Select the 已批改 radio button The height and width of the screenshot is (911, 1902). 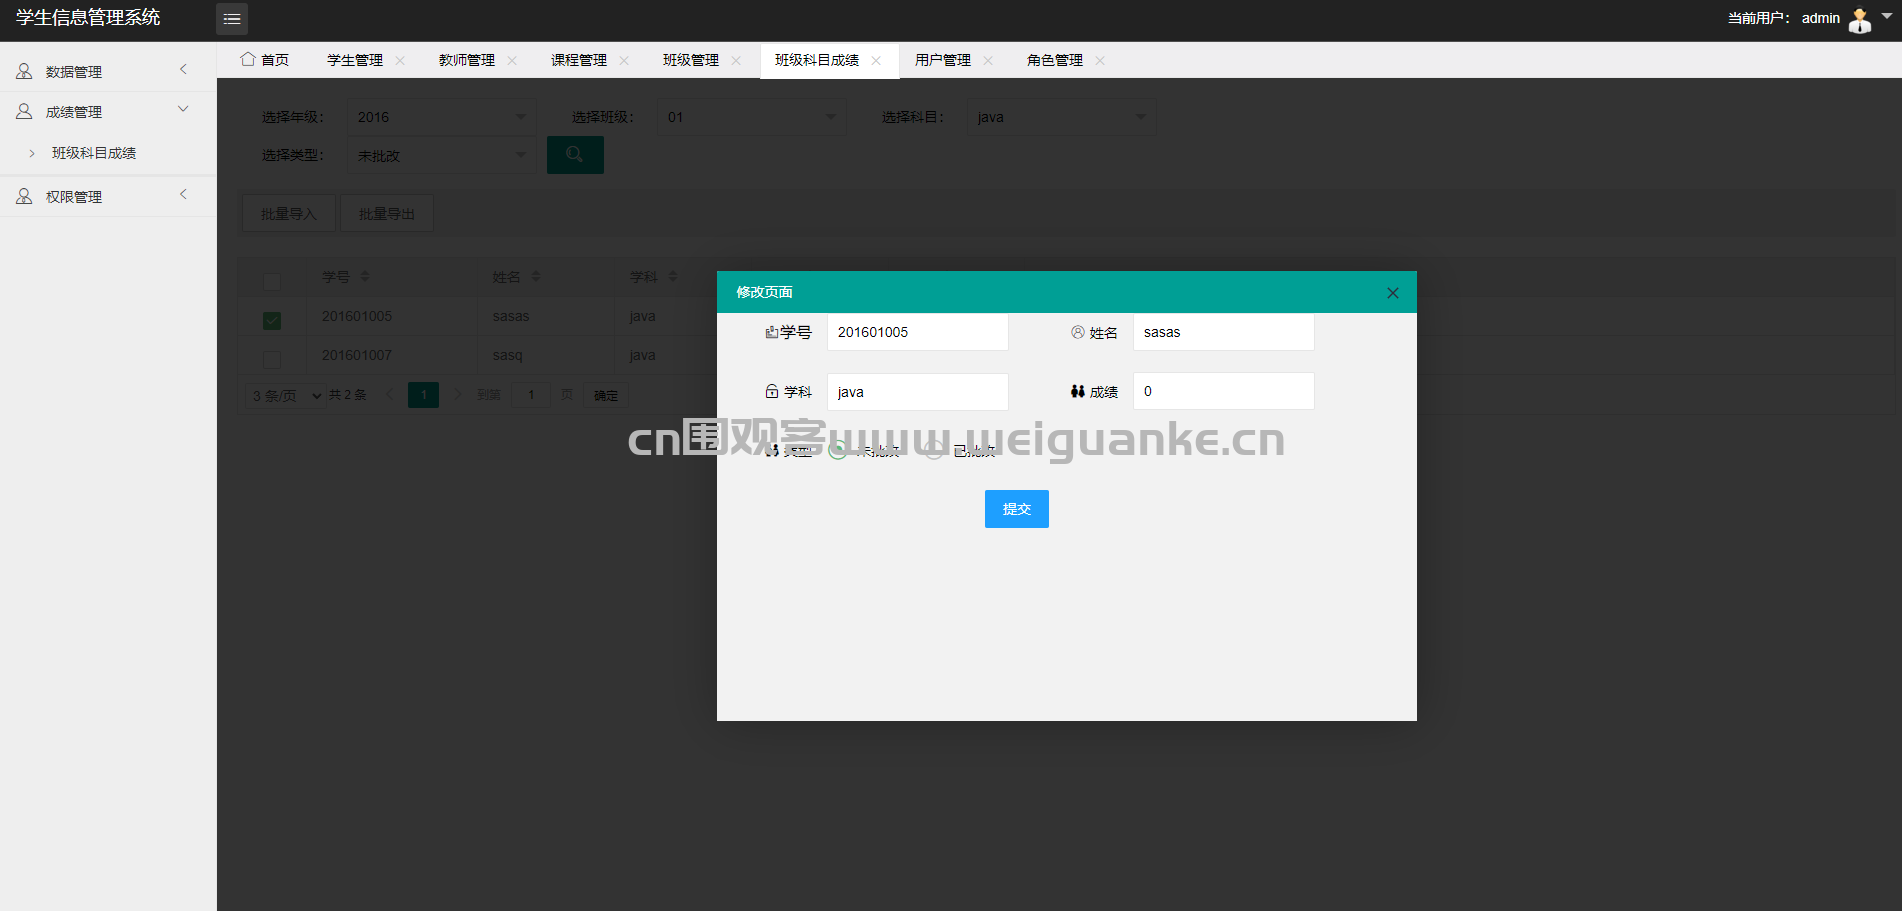click(934, 450)
